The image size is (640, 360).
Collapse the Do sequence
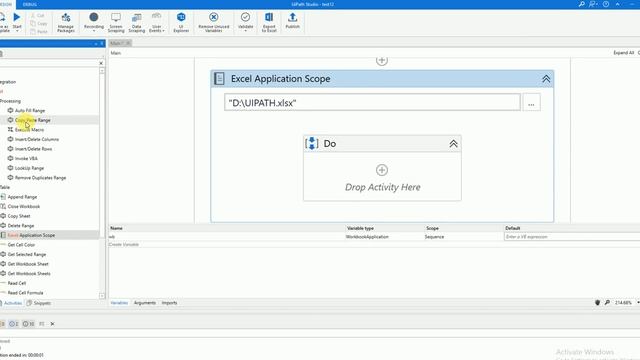click(453, 144)
